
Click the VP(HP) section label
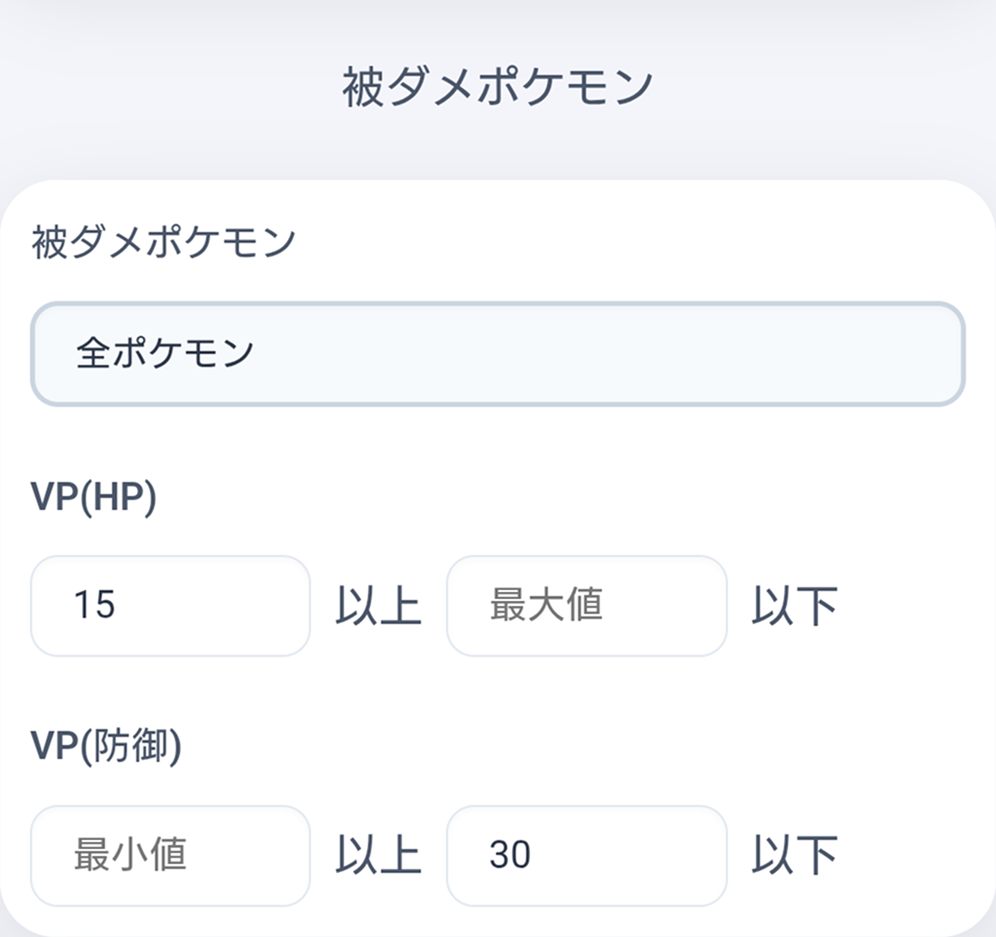(94, 500)
